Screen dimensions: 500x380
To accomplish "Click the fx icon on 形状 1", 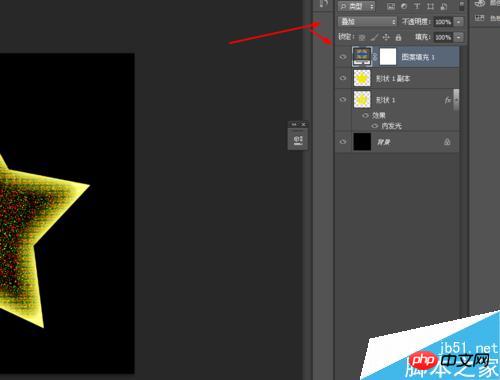I will [x=447, y=100].
